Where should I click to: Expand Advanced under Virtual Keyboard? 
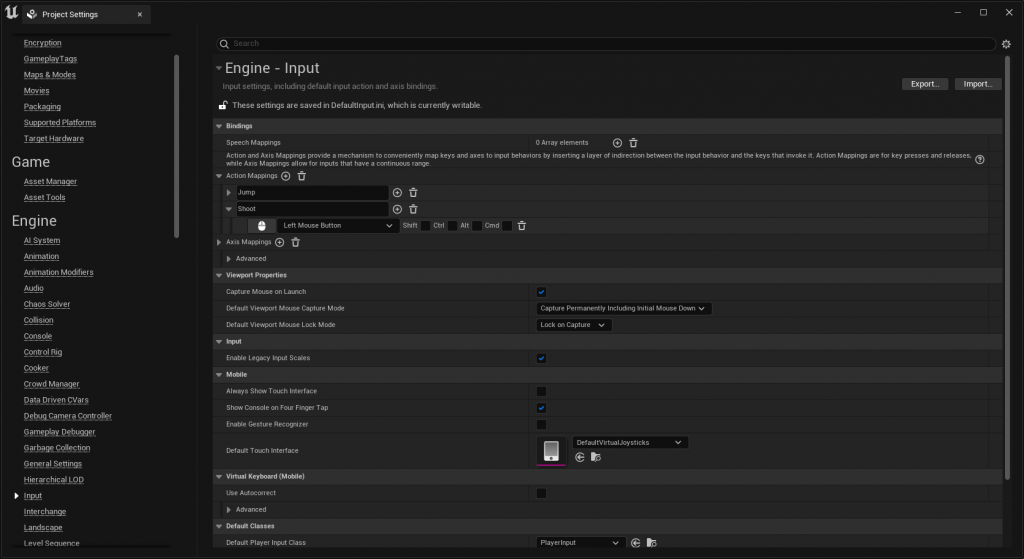[x=229, y=510]
